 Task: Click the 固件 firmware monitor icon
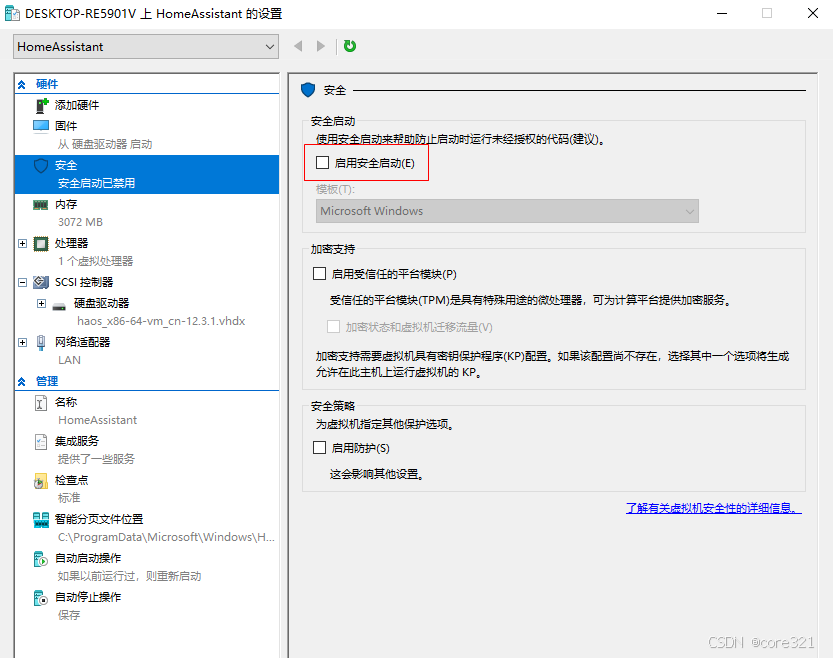(x=41, y=126)
